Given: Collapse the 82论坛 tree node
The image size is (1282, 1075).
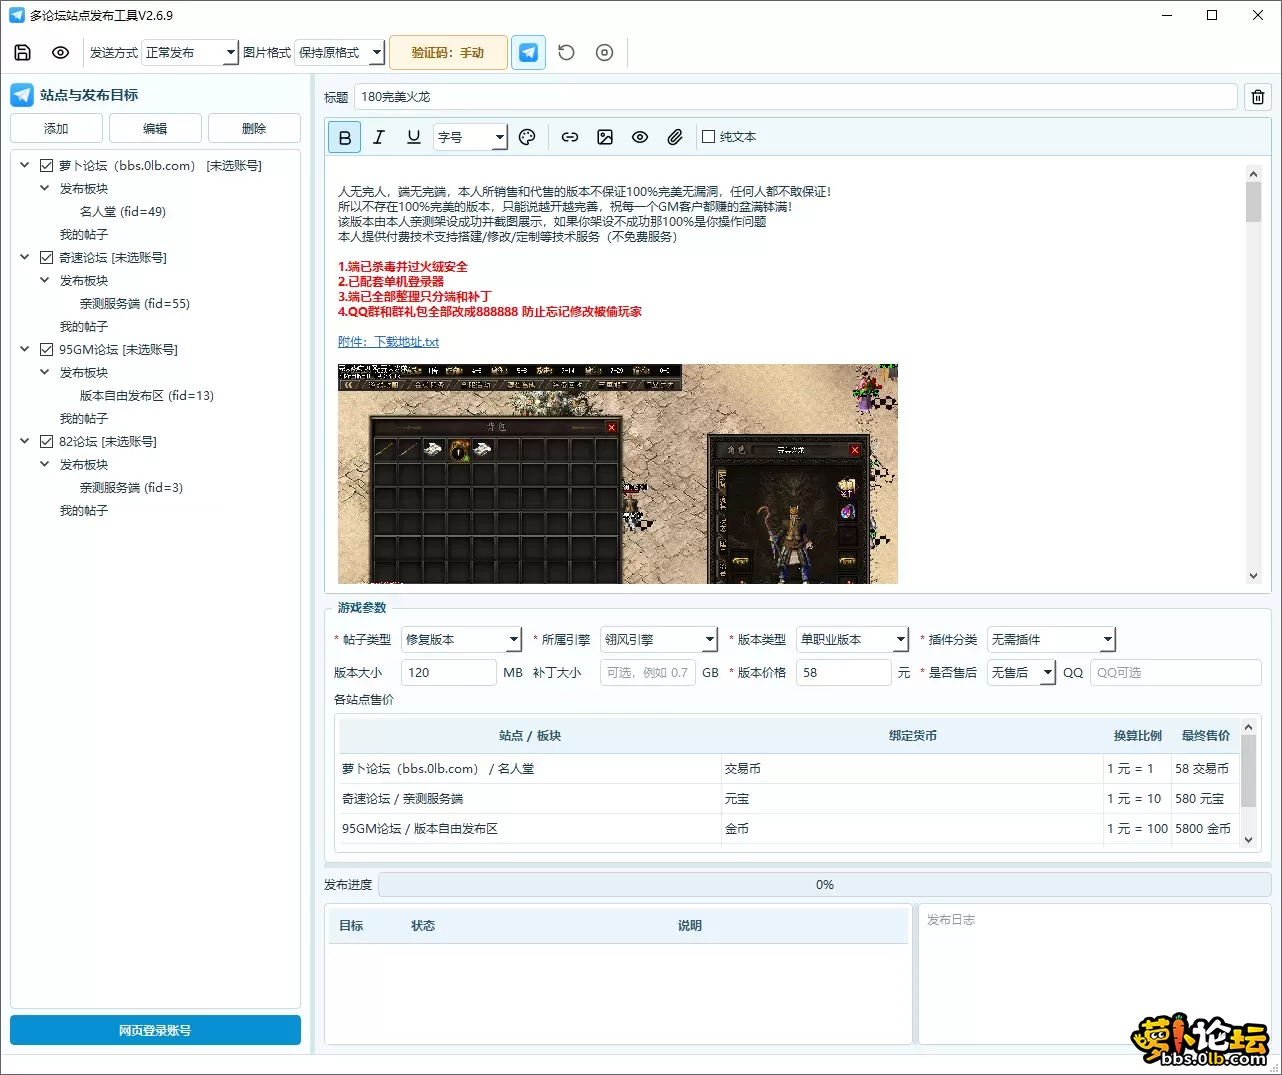Looking at the screenshot, I should [x=25, y=442].
